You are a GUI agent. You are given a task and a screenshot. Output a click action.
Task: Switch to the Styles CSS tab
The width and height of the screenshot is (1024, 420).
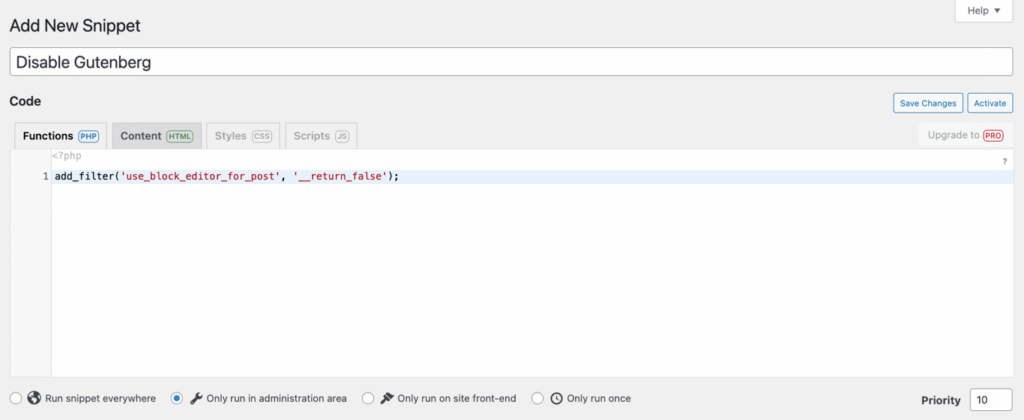click(x=242, y=136)
